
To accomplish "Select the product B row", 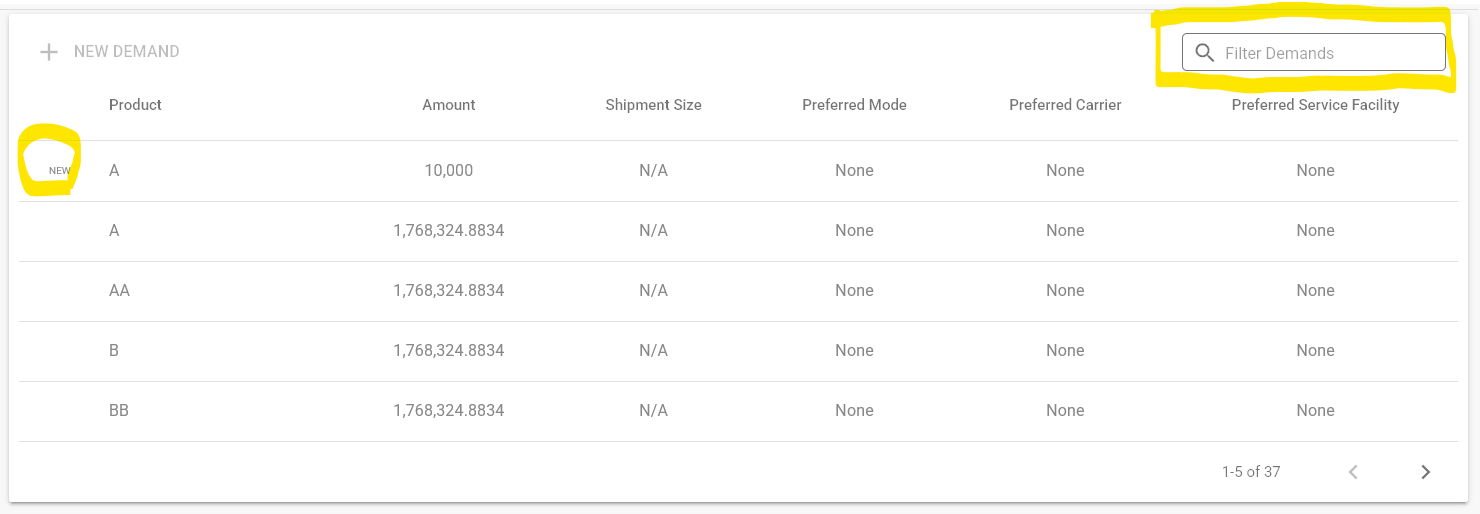I will (114, 351).
